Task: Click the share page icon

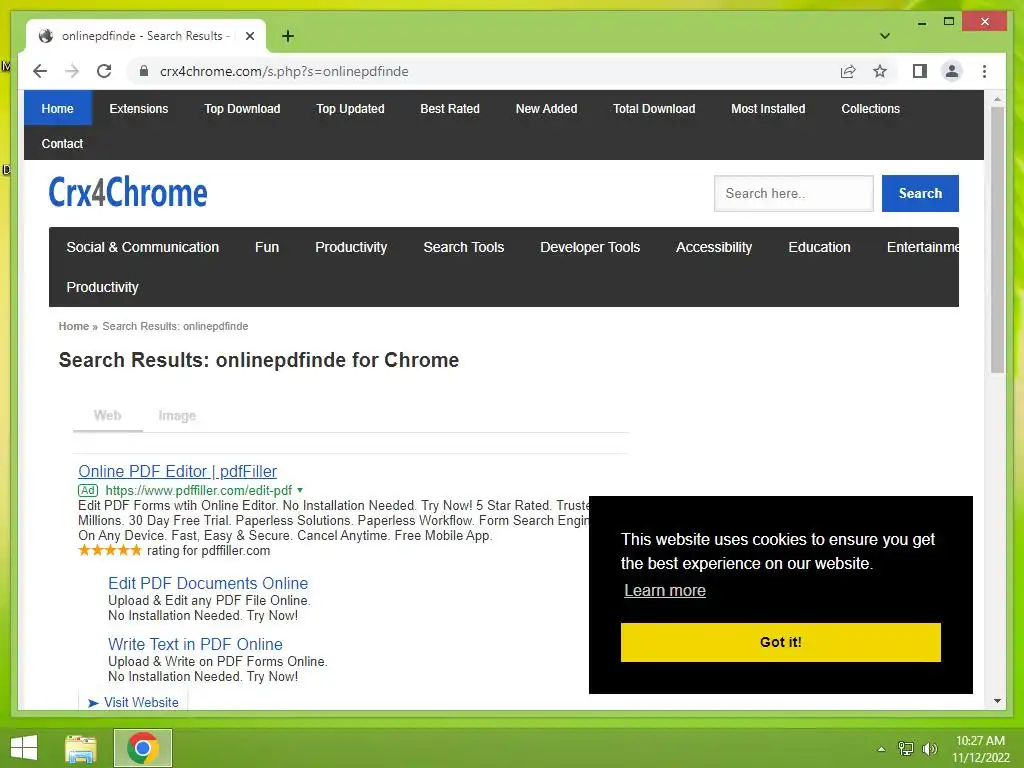Action: click(x=848, y=71)
